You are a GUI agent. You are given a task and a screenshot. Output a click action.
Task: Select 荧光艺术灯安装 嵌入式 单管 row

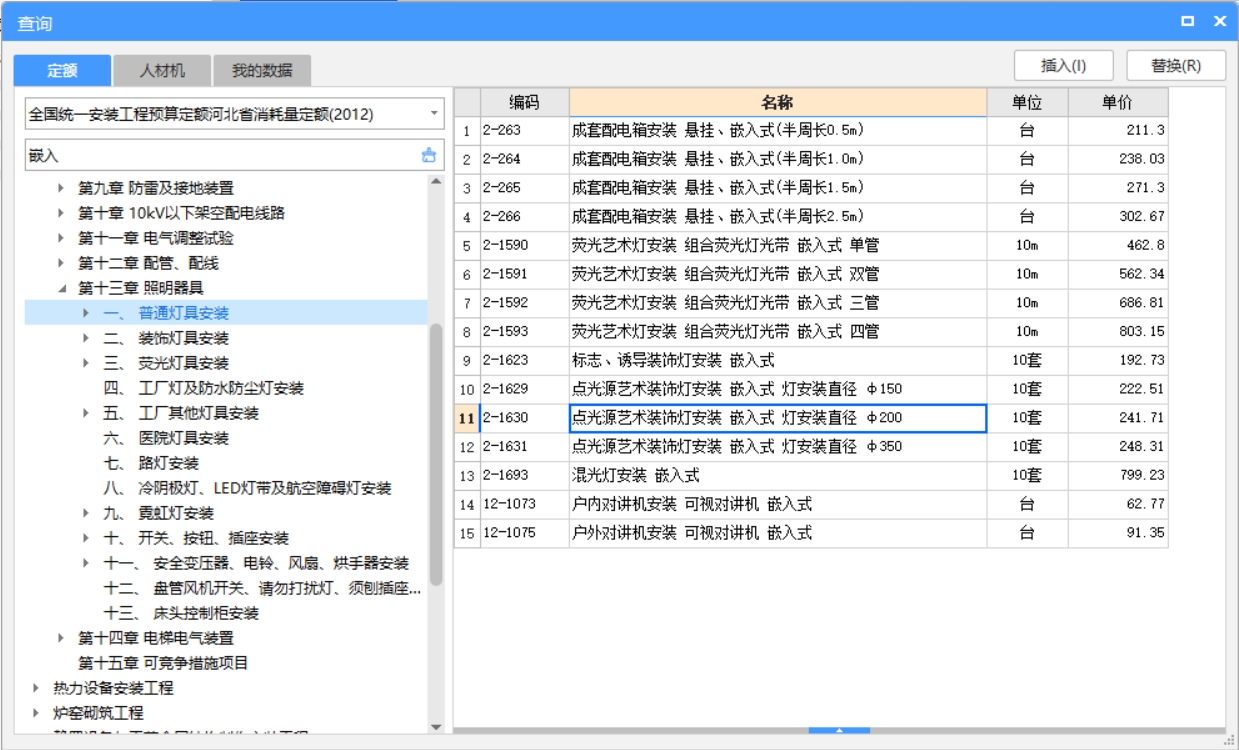pos(811,245)
